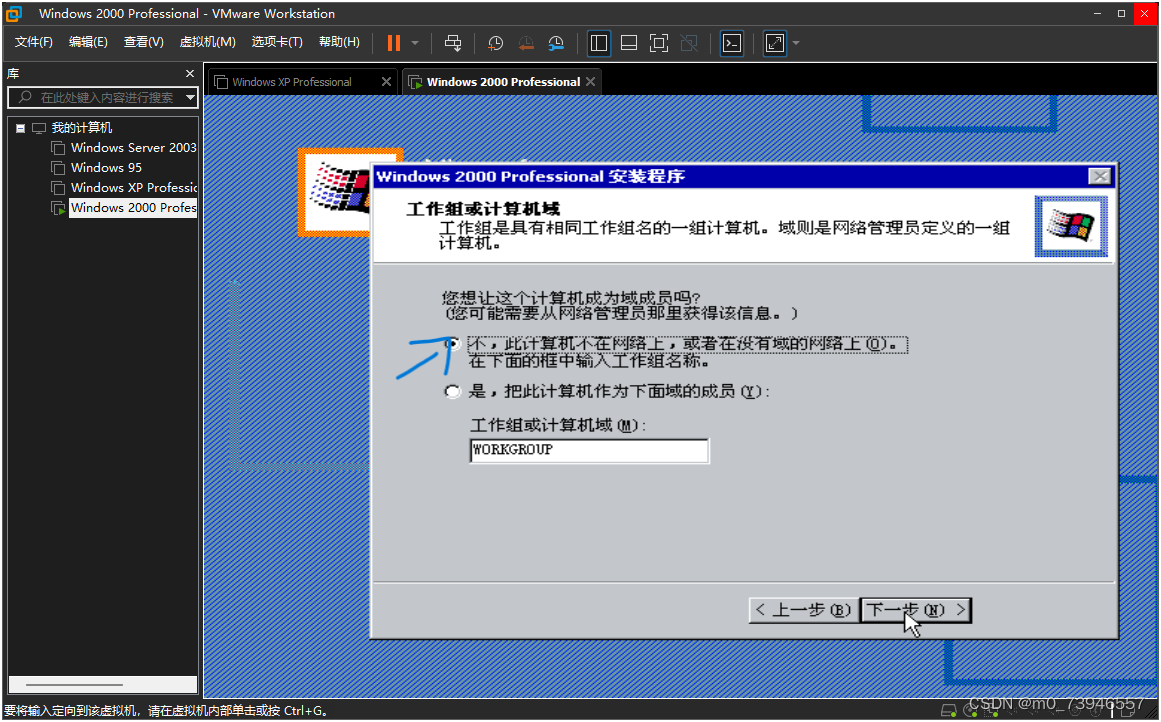Click the hard disk status icon in the status bar
The width and height of the screenshot is (1161, 722).
pyautogui.click(x=948, y=712)
